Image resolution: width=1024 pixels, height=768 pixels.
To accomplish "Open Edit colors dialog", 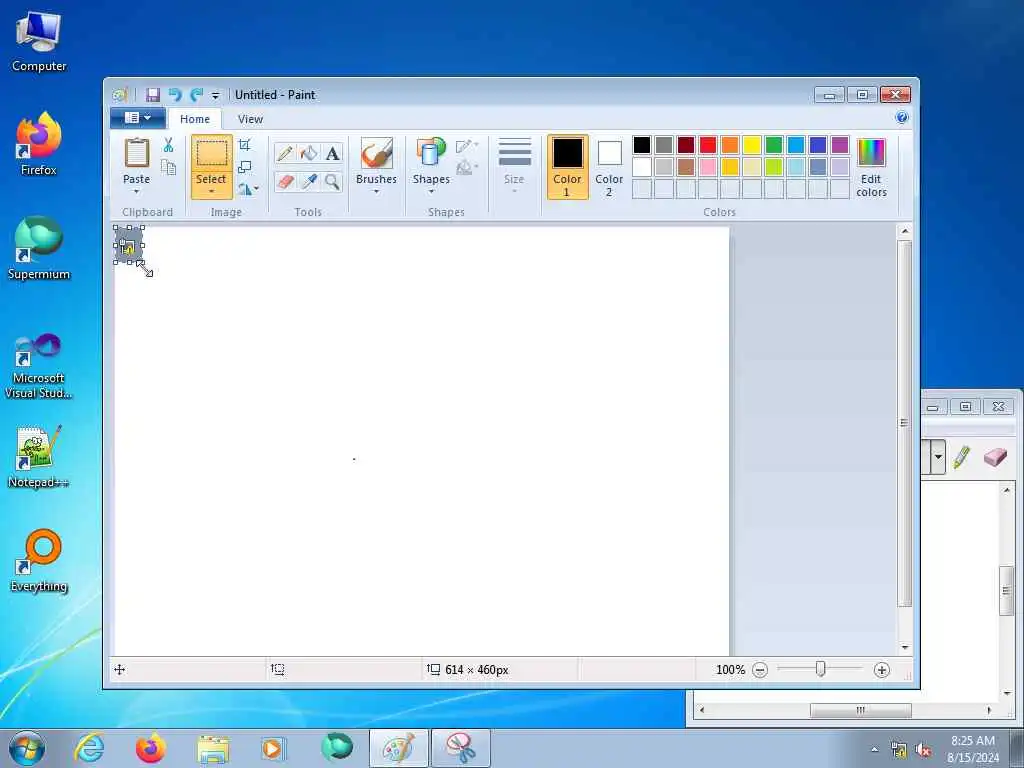I will click(871, 167).
